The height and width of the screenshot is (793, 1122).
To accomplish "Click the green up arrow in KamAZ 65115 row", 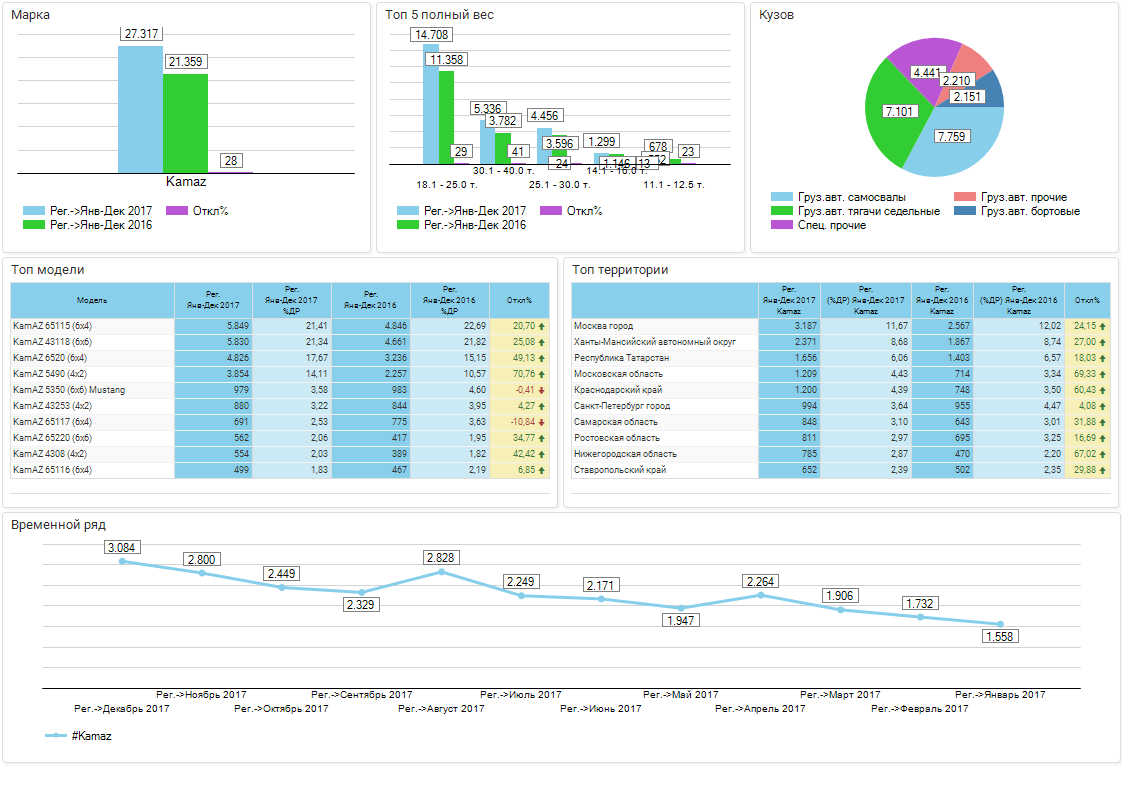I will [x=542, y=326].
